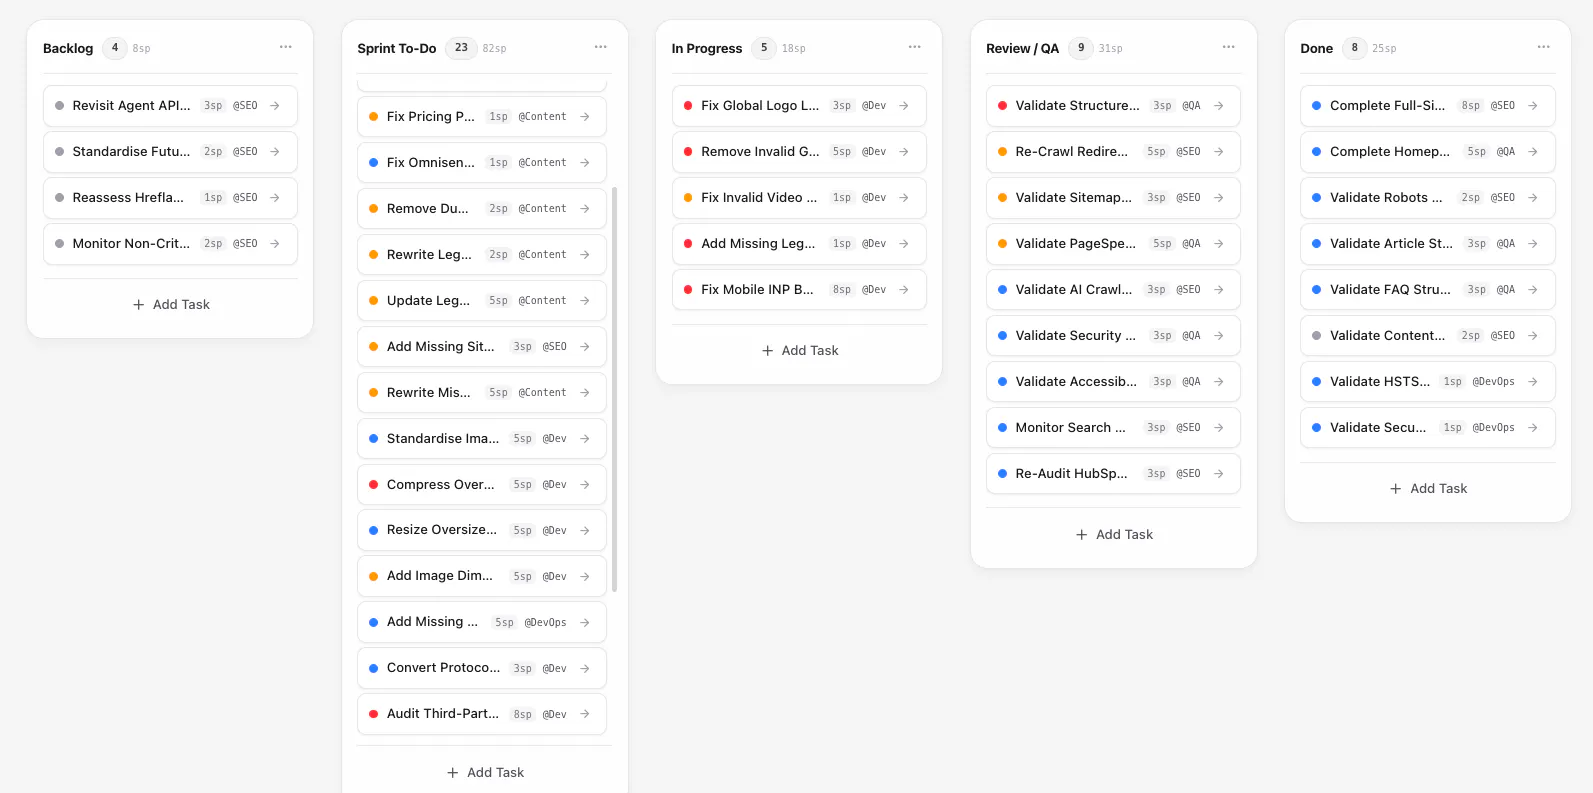
Task: Click the arrow on Monitor Non-Crit... card
Action: pyautogui.click(x=275, y=244)
